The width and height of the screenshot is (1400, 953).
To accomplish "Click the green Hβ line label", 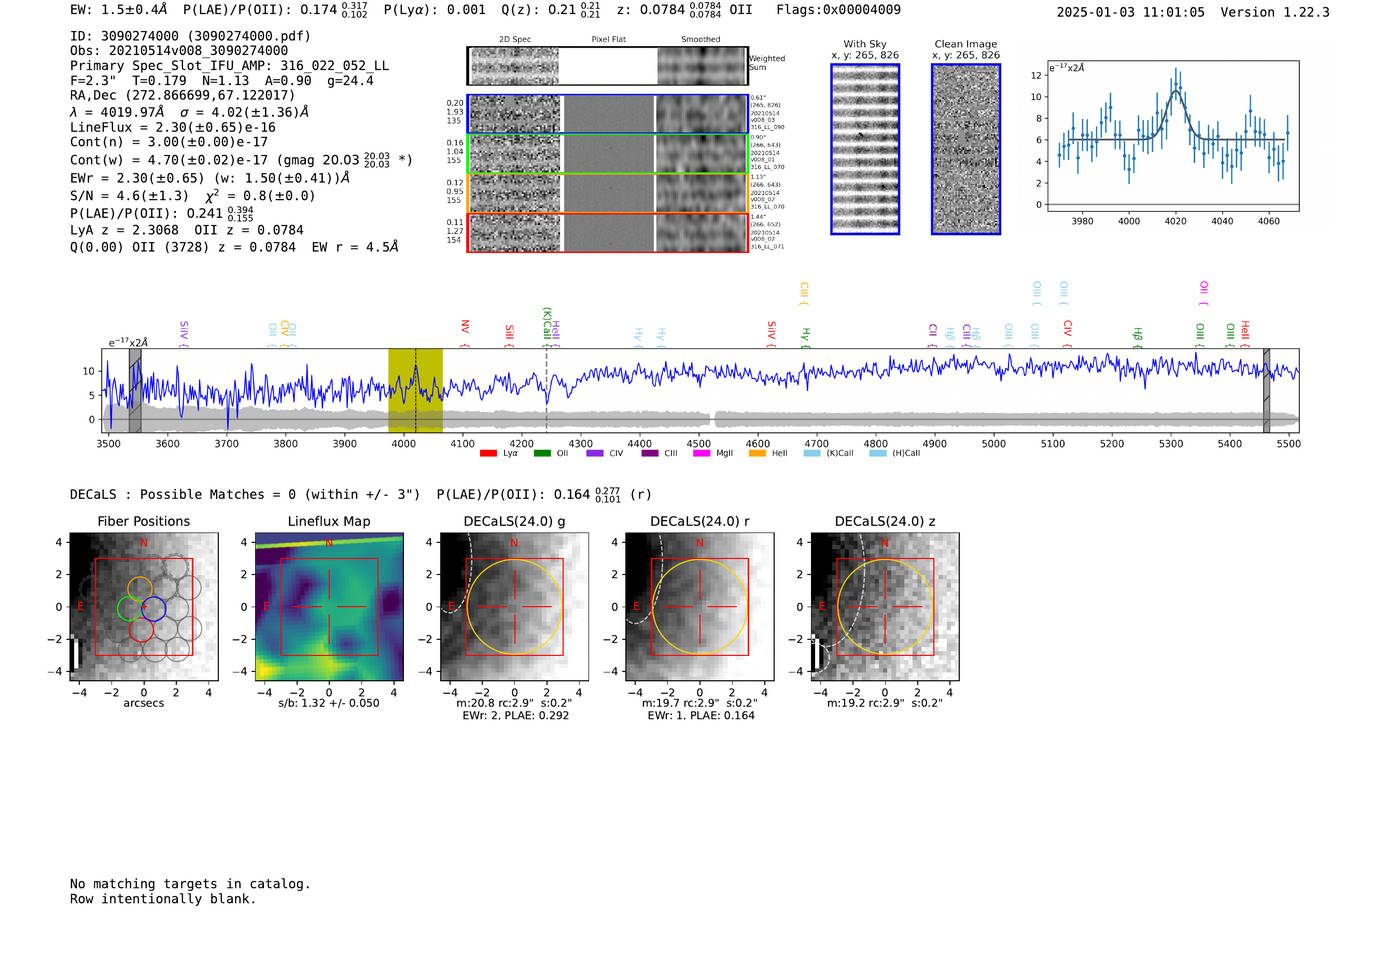I will (1137, 337).
